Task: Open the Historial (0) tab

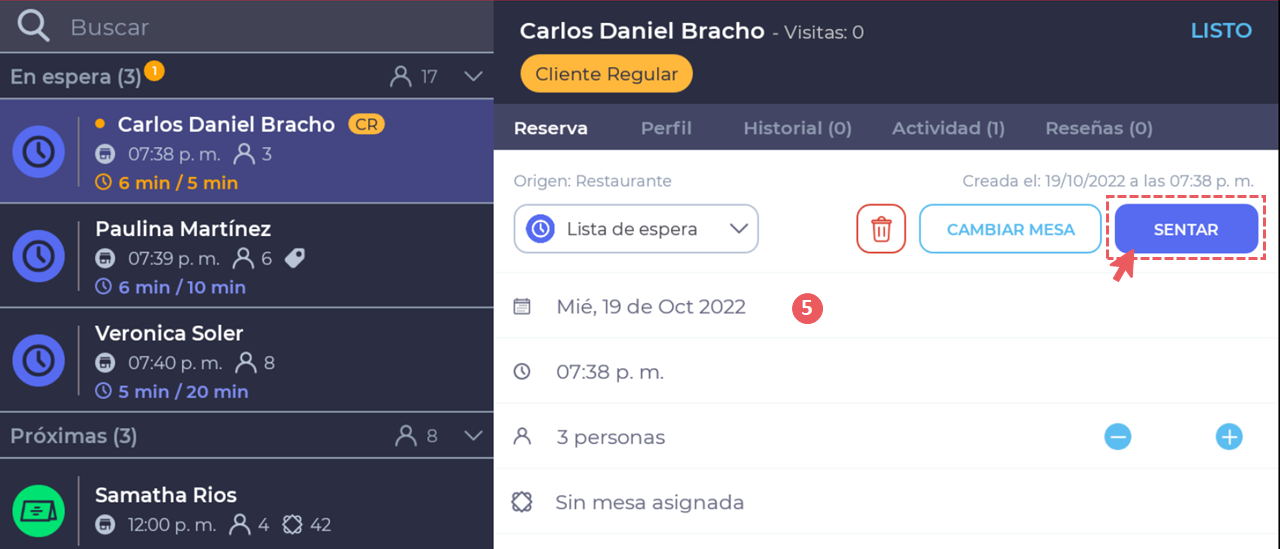Action: click(797, 128)
